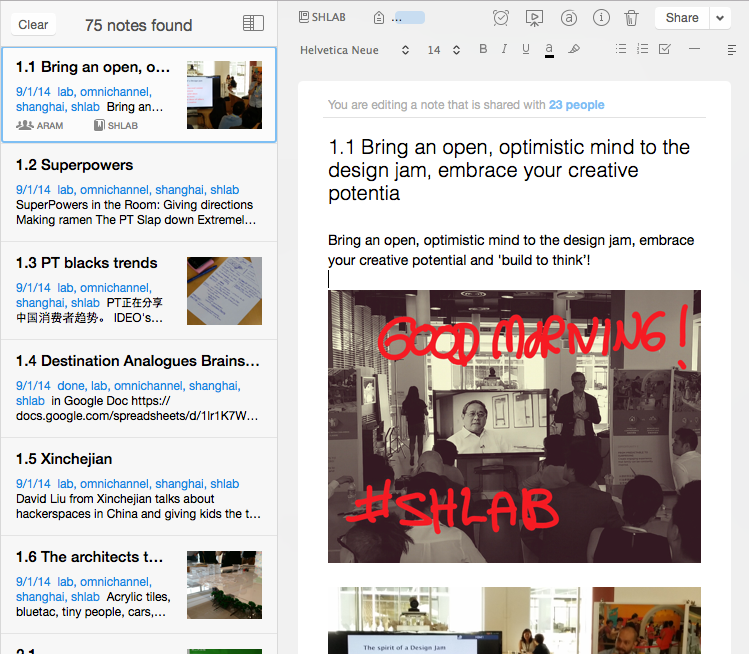
Task: Insert a bulleted list
Action: 621,49
